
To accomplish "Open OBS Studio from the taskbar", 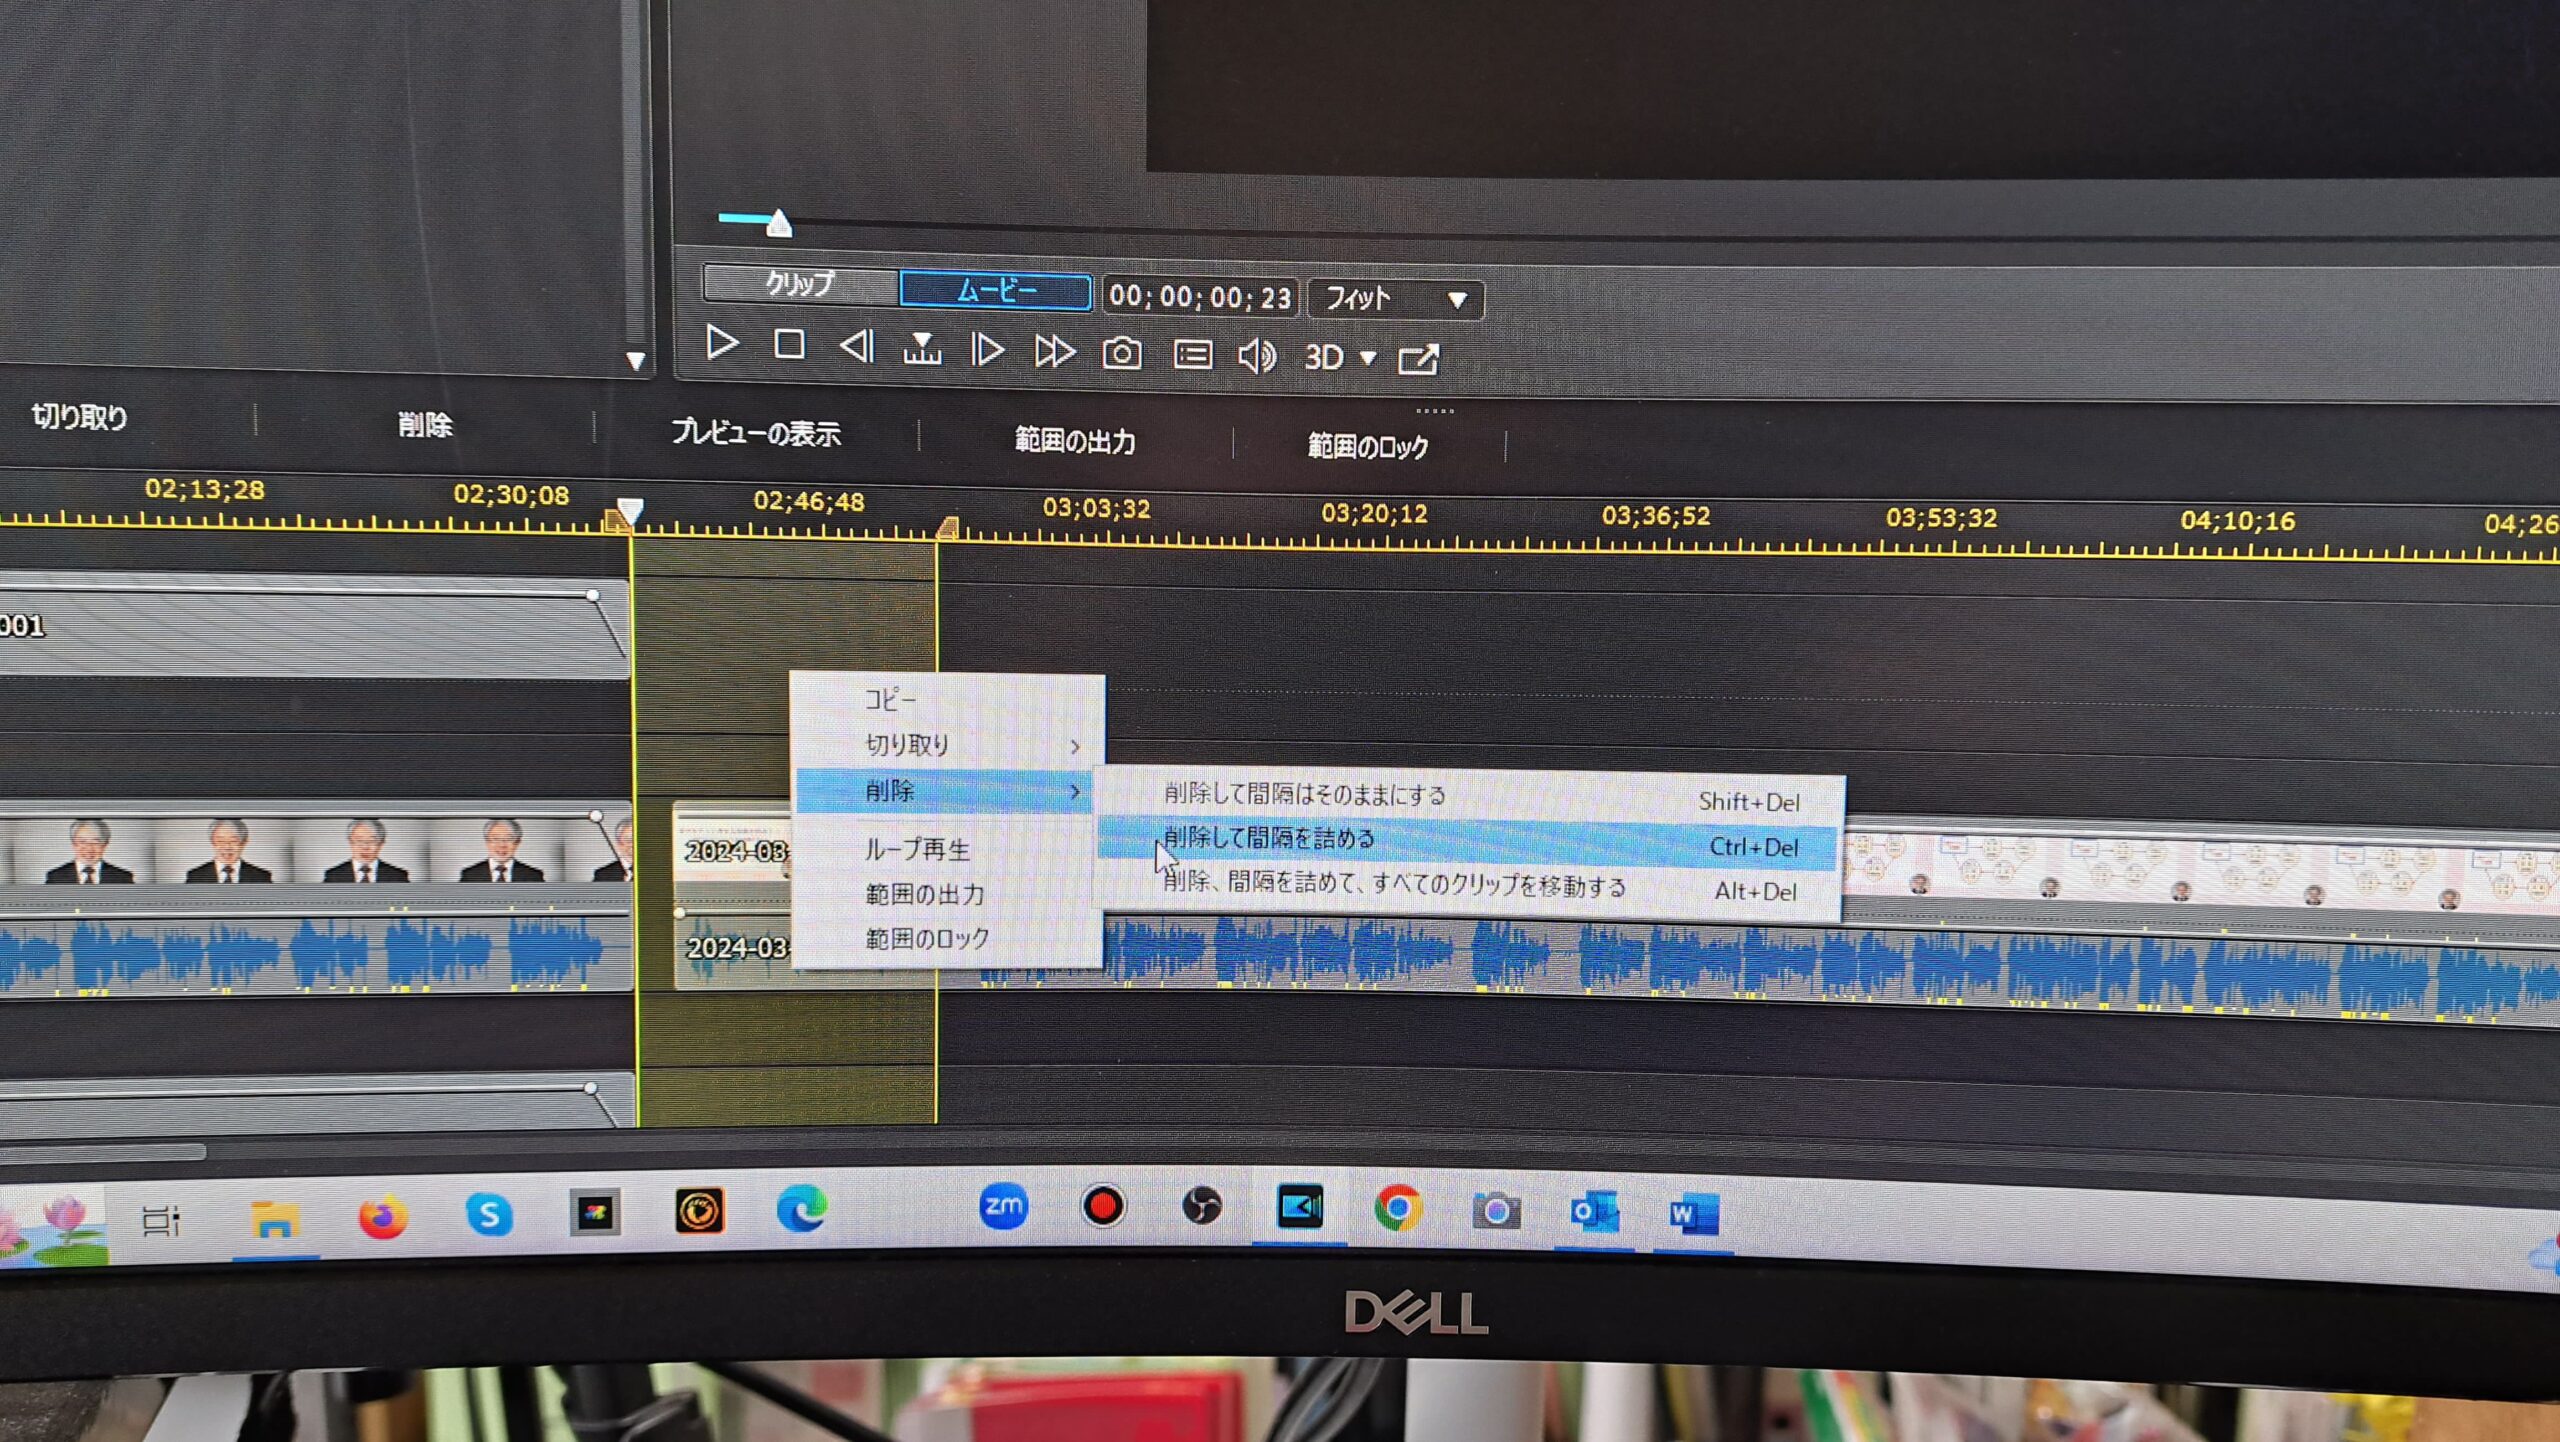I will [1201, 1207].
